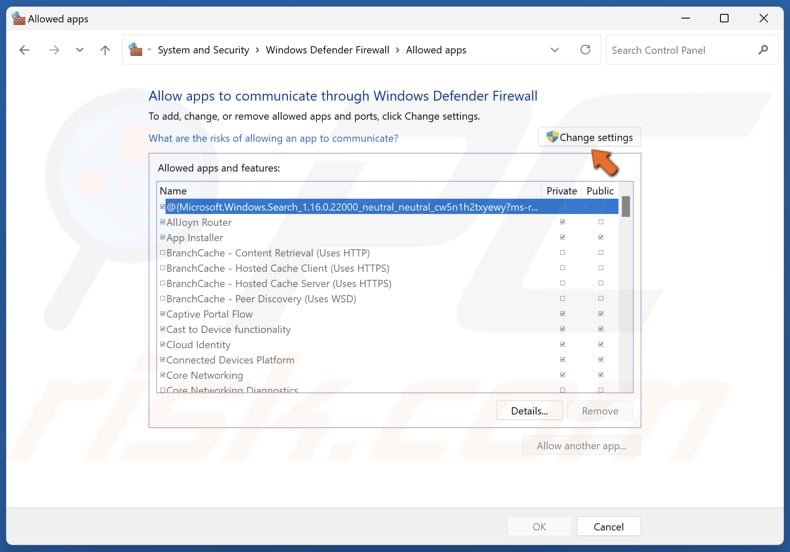Click the Up to parent folder arrow

(x=105, y=50)
